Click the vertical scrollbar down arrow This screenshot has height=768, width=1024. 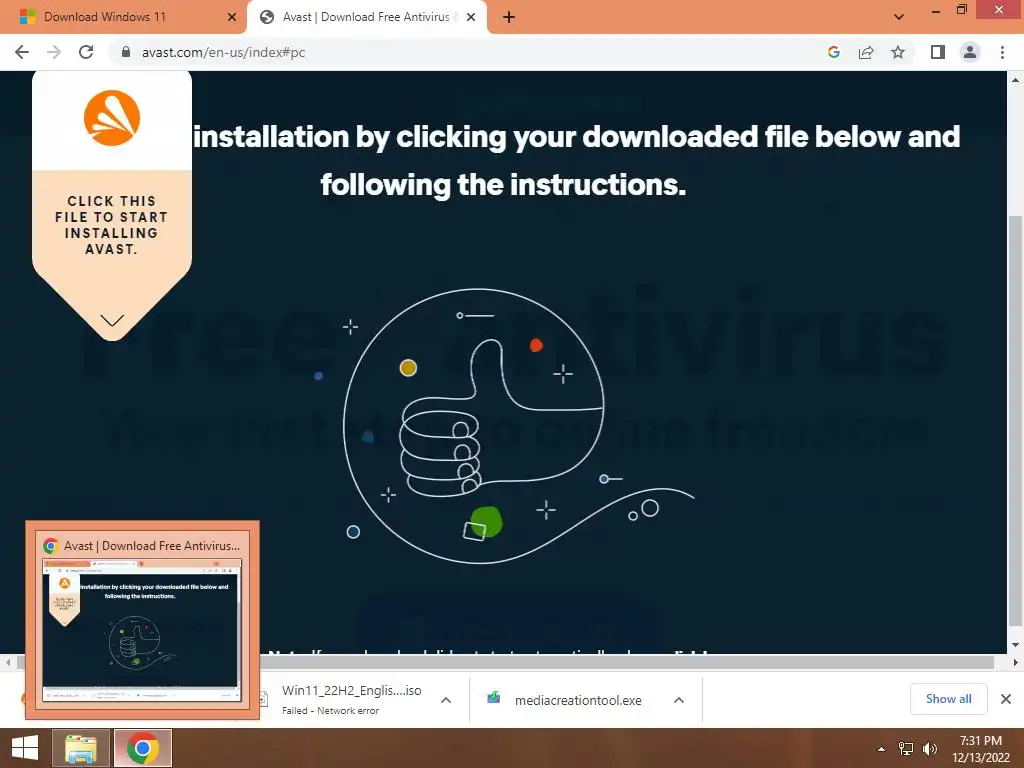pos(1015,645)
